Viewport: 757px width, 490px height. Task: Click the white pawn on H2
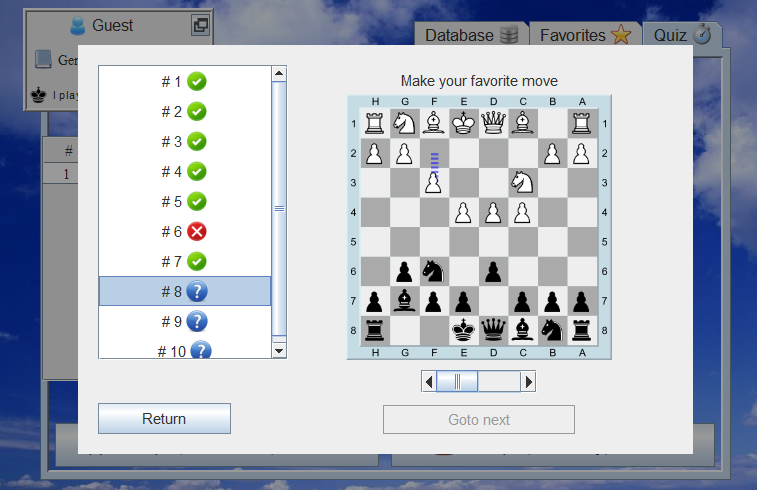coord(375,154)
